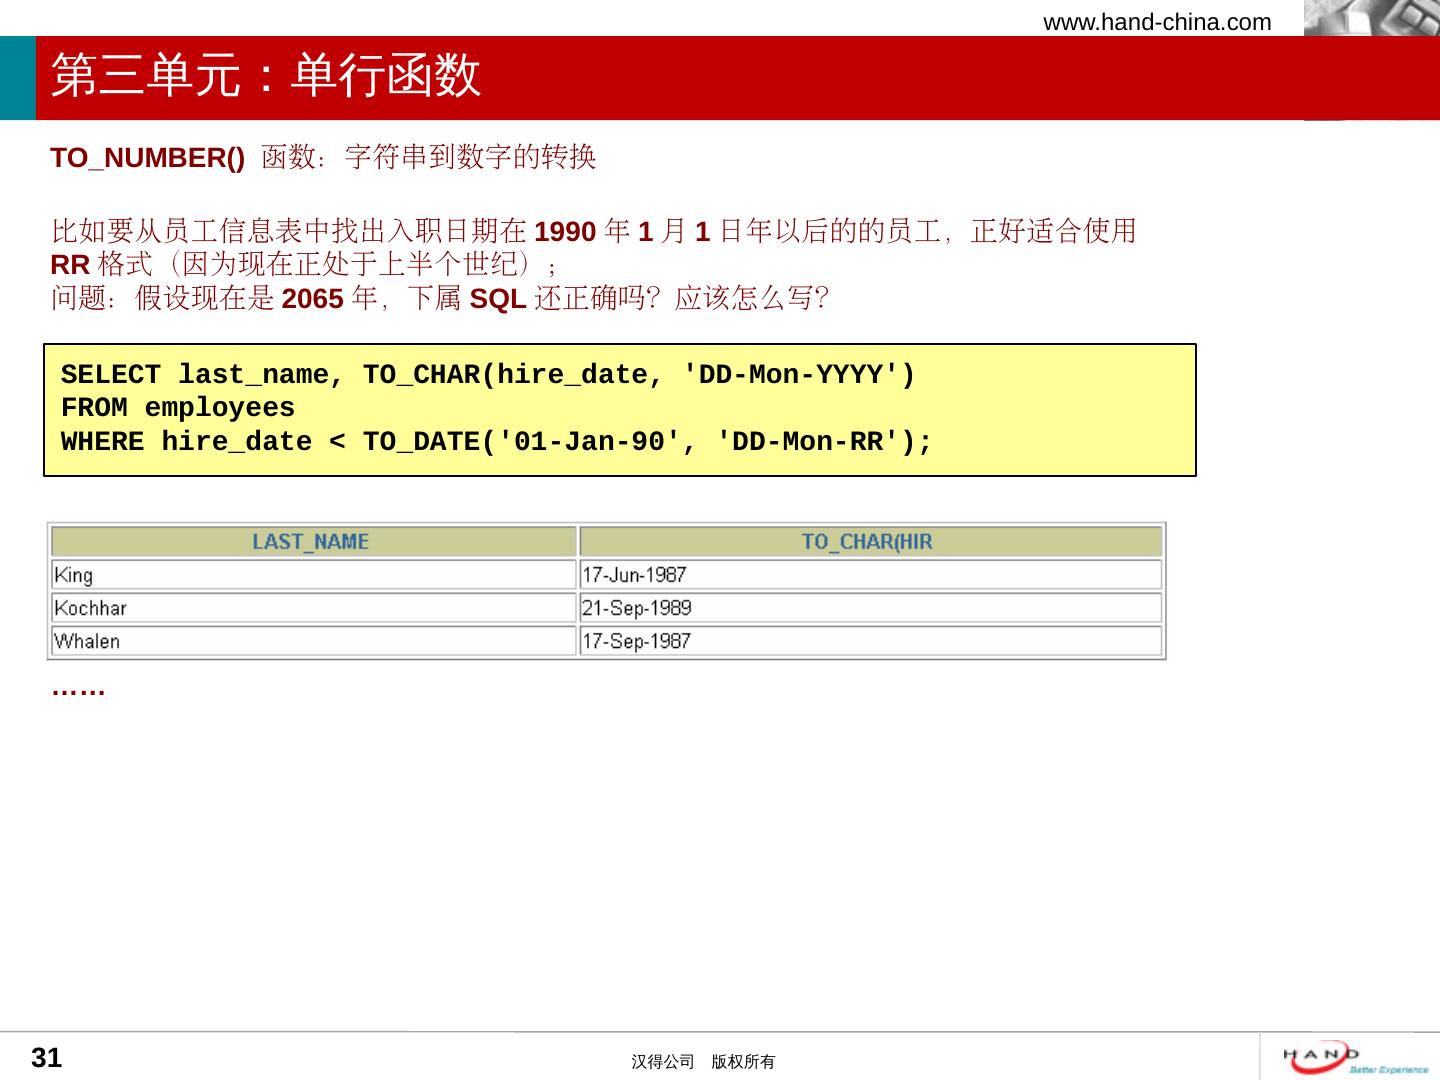This screenshot has height=1080, width=1440.
Task: Click the SELECT last_name code line
Action: (x=488, y=375)
